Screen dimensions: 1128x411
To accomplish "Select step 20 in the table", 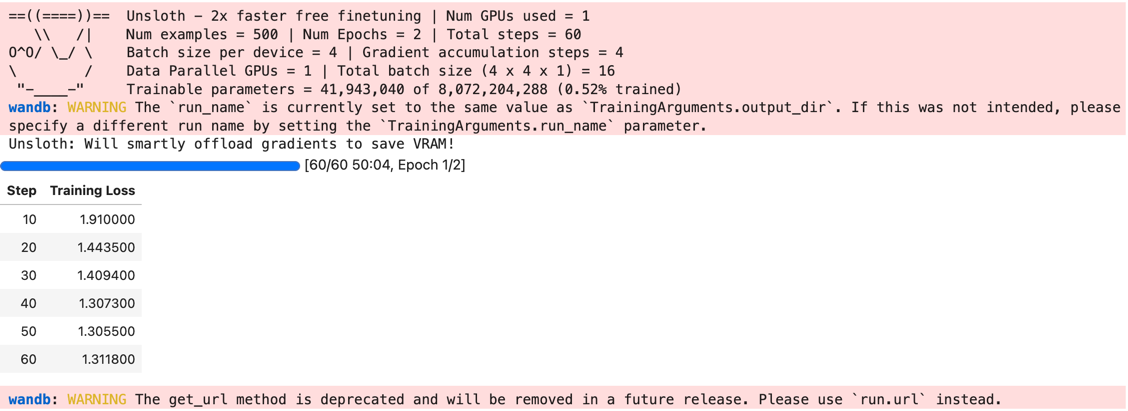I will point(29,248).
